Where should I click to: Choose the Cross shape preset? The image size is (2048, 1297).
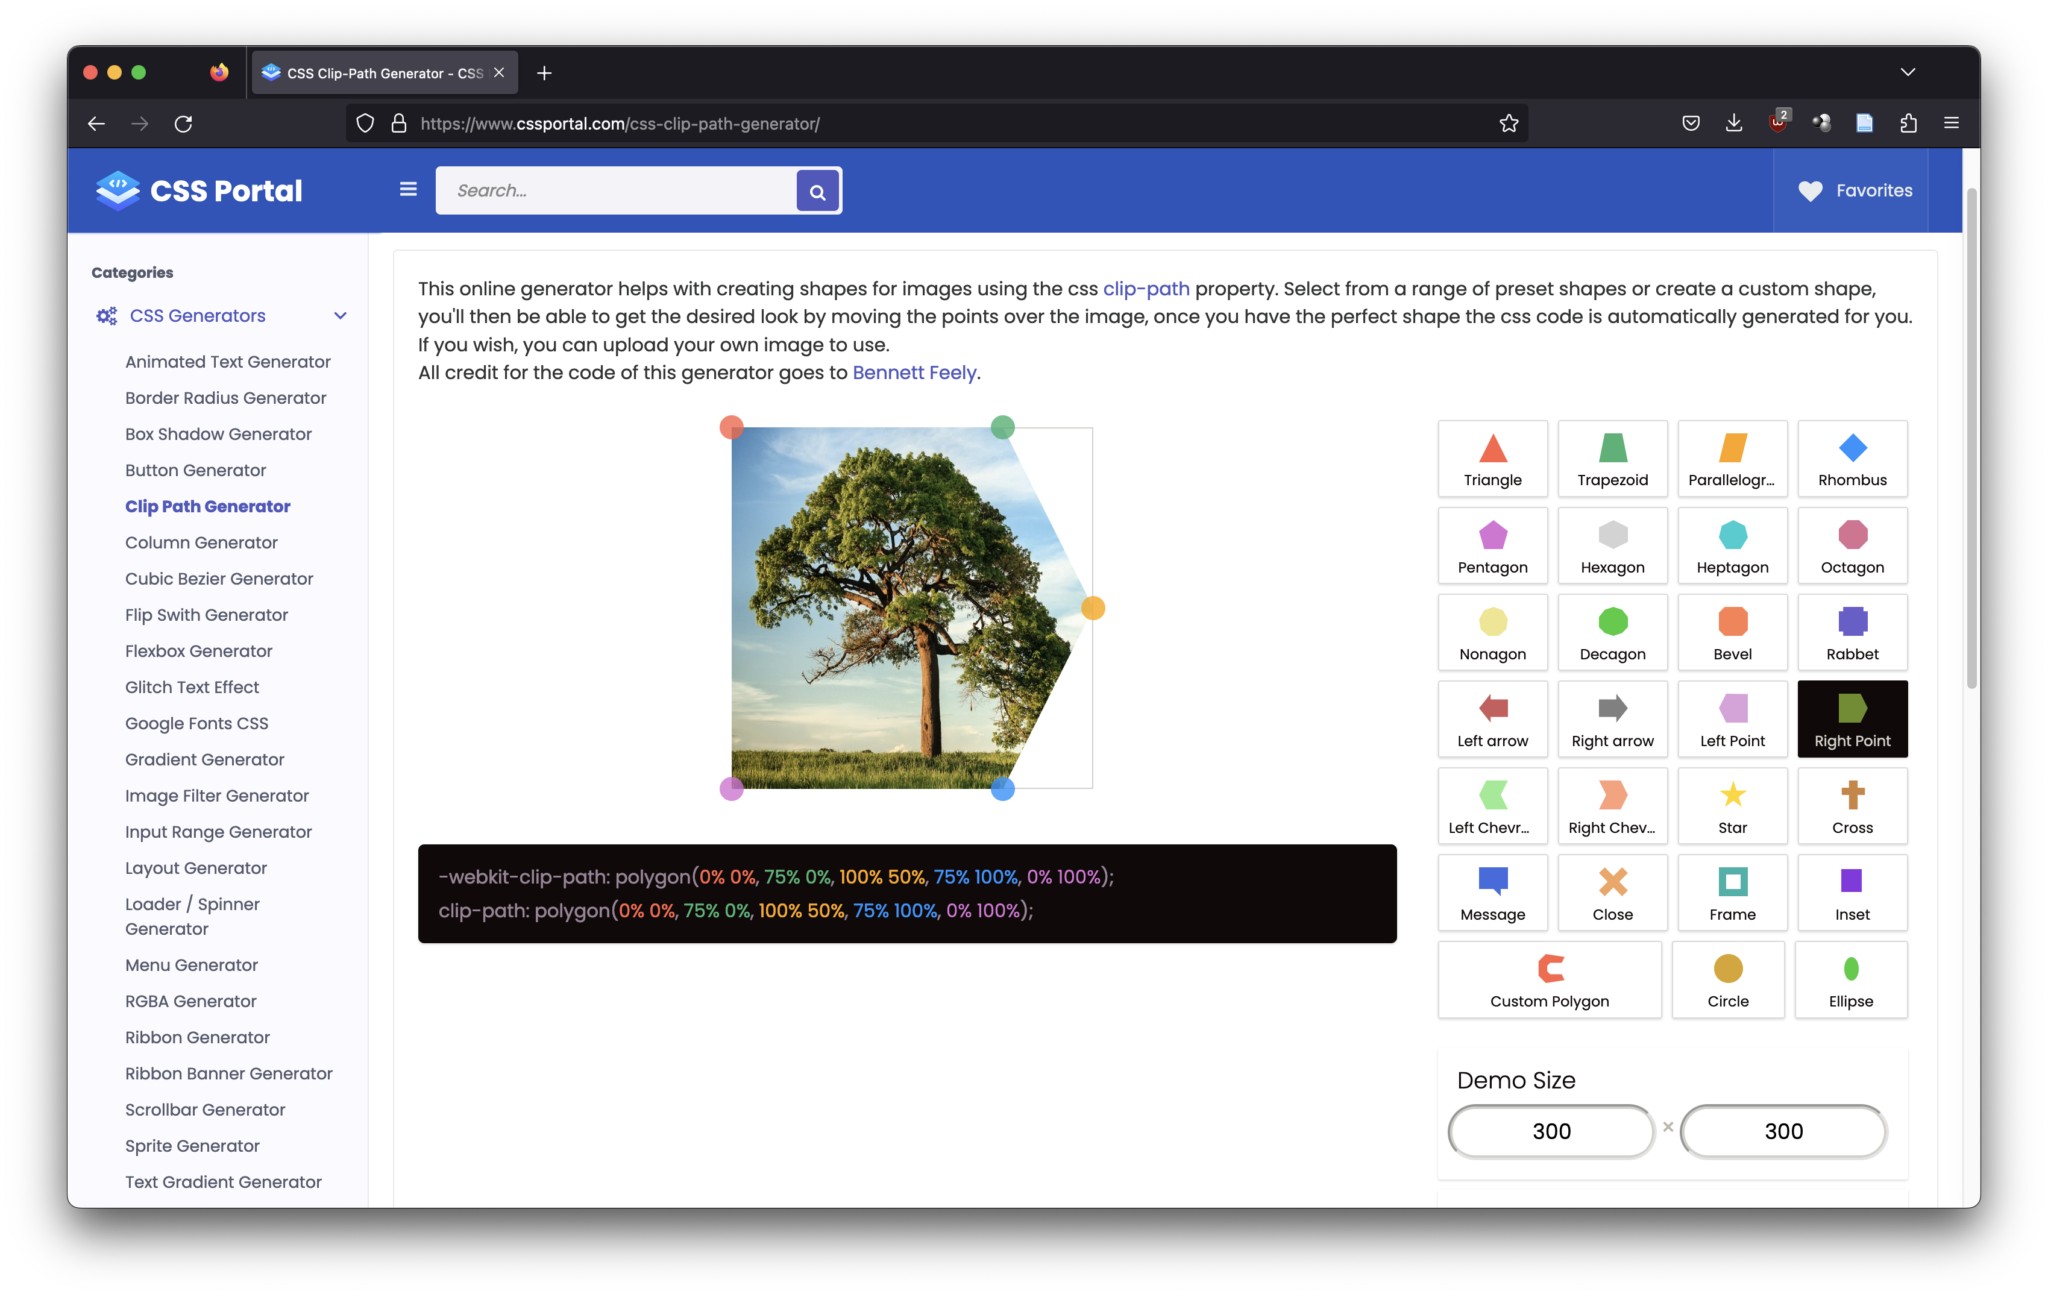pyautogui.click(x=1852, y=807)
